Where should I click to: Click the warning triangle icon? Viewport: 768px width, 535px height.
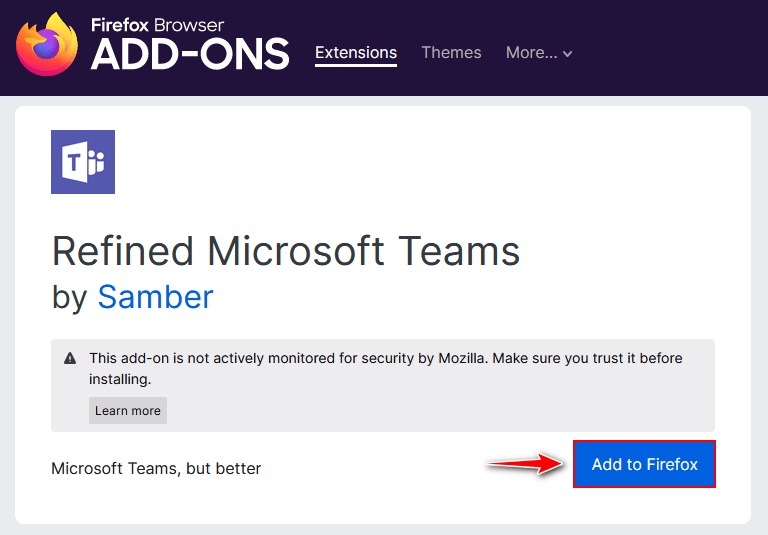tap(70, 359)
